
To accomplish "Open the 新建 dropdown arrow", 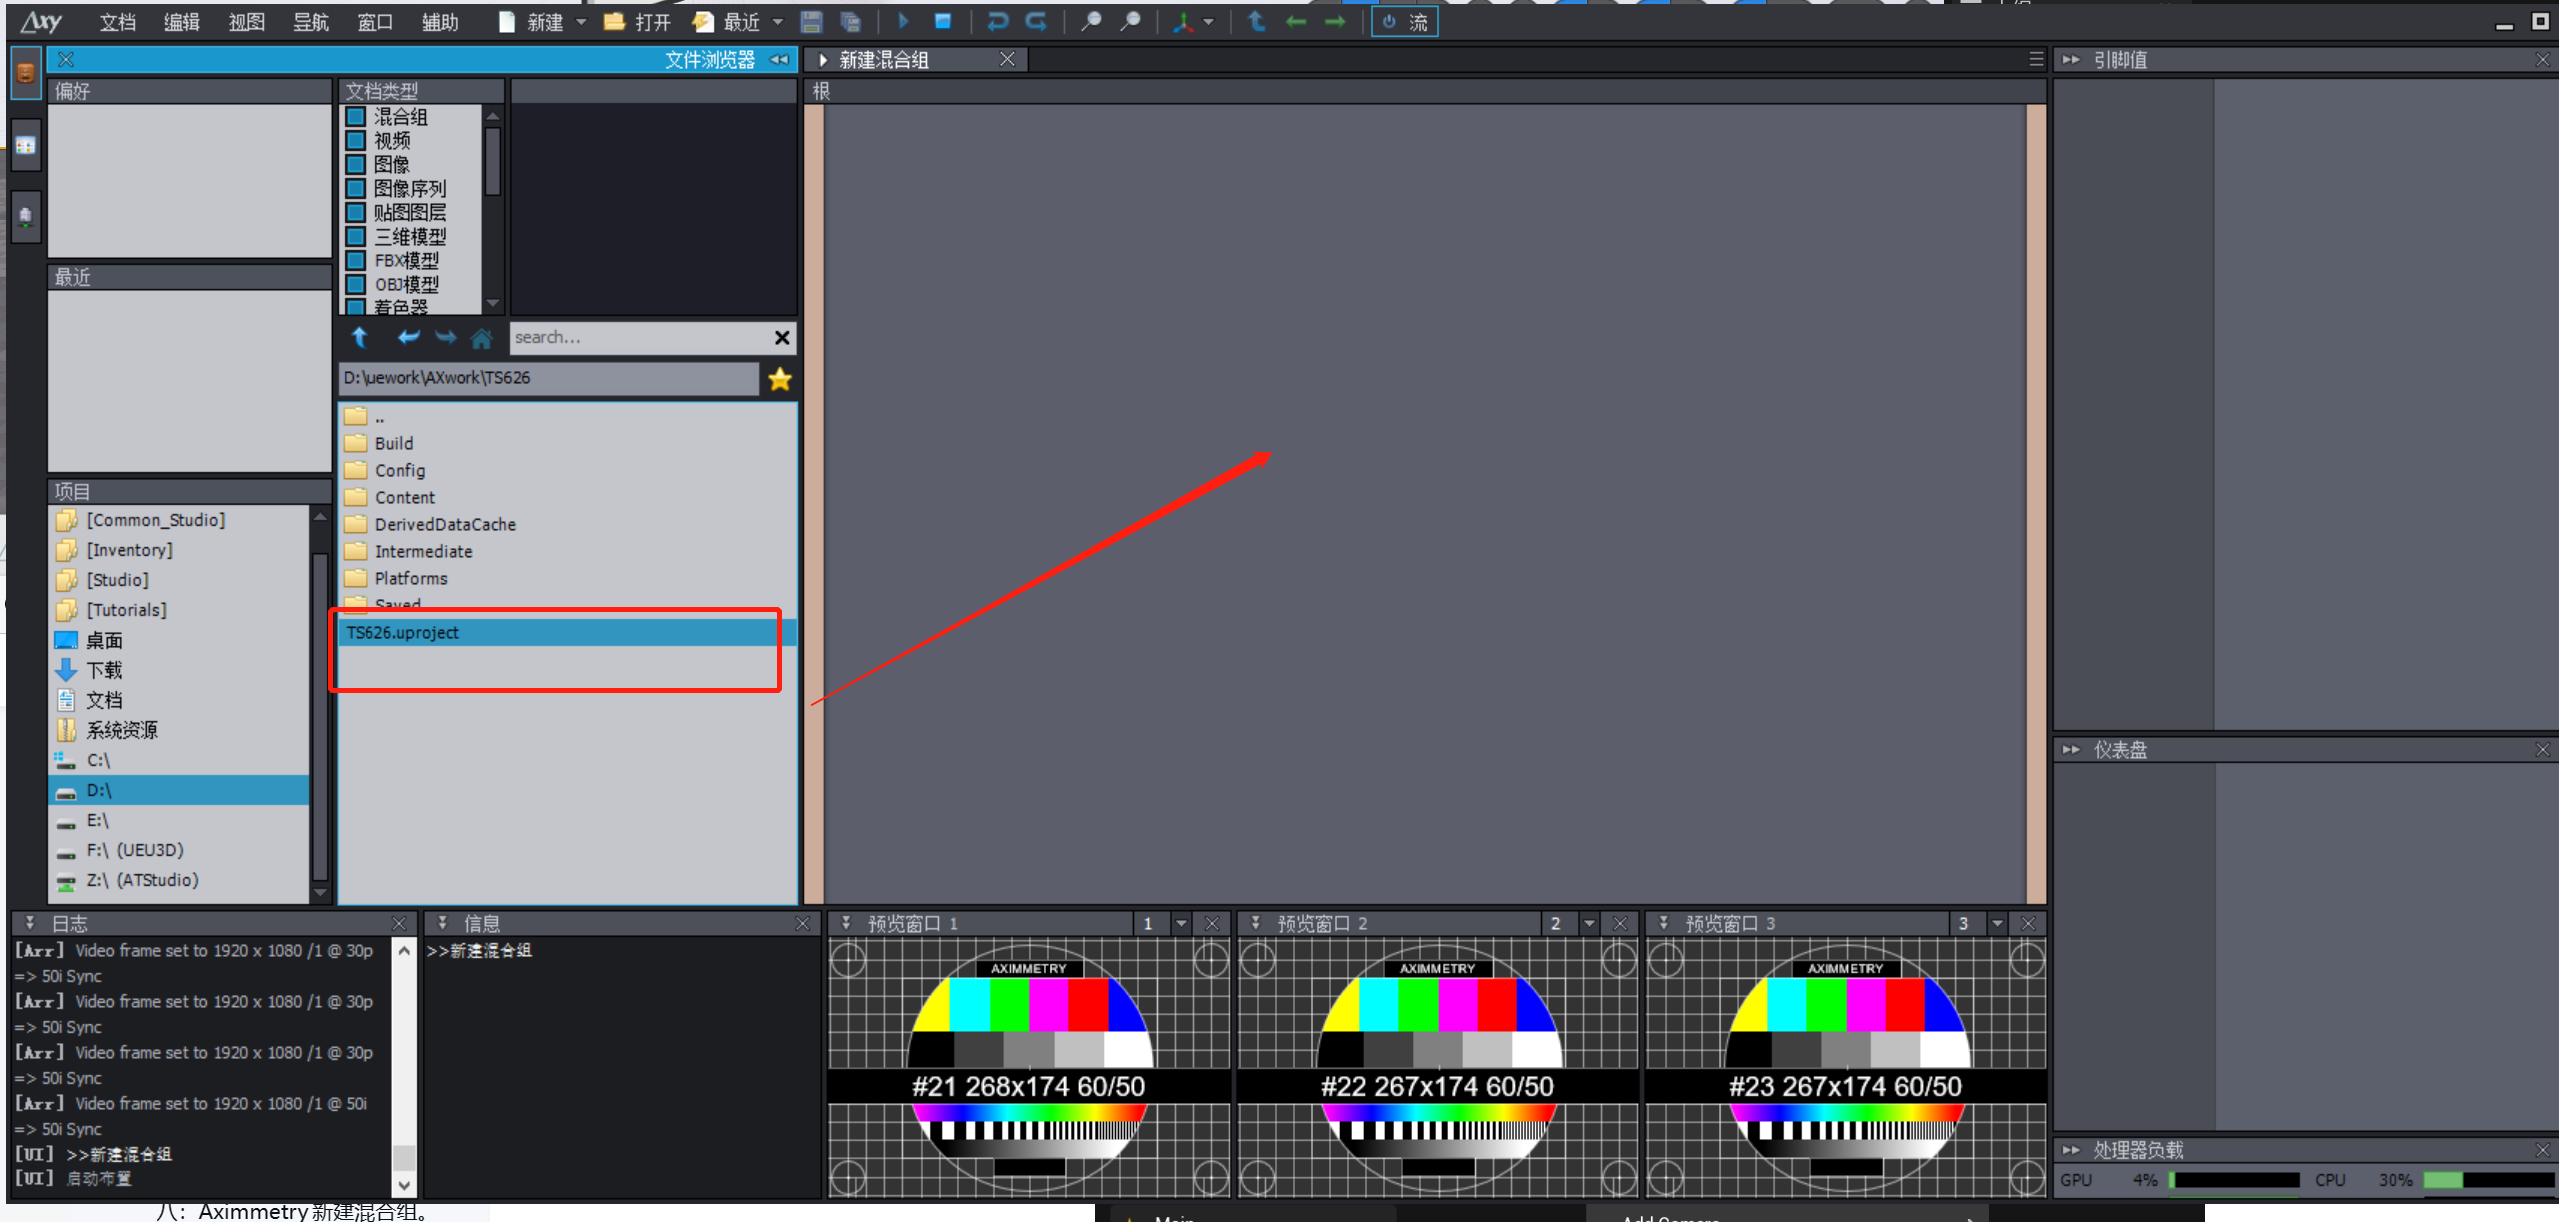I will pos(581,22).
